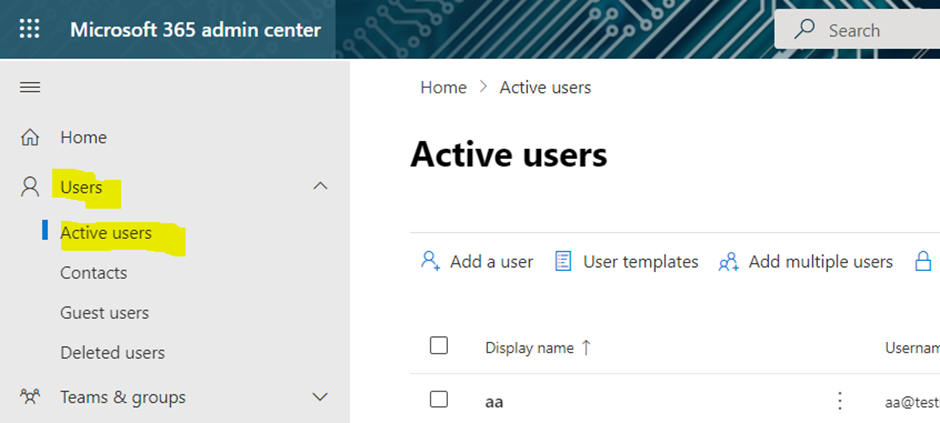Click the Add multiple users icon
The image size is (940, 423).
coord(728,262)
